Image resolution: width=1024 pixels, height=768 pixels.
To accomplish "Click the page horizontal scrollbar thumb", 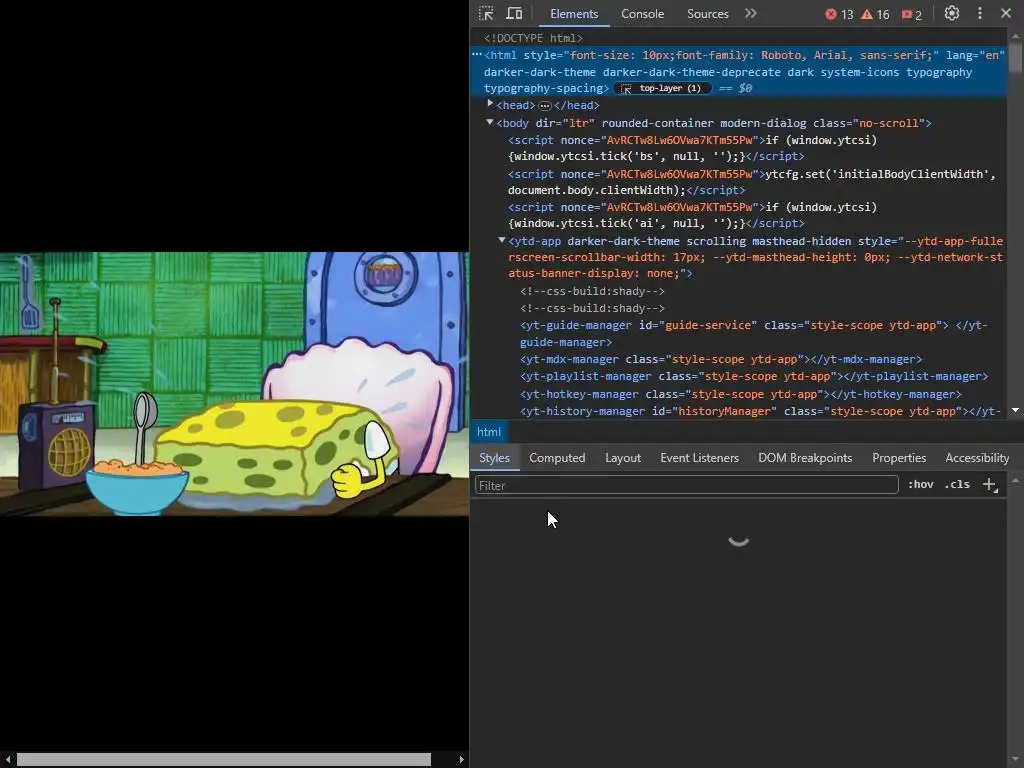I will click(223, 760).
